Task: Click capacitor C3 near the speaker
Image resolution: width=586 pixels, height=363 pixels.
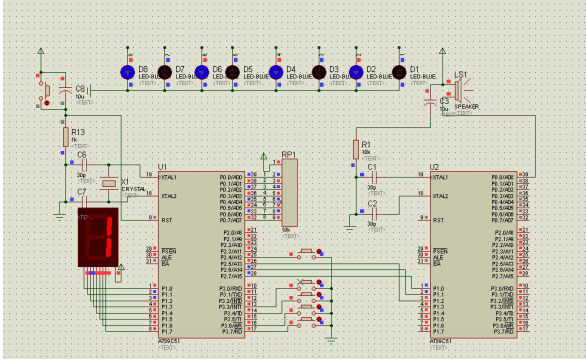Action: pyautogui.click(x=430, y=102)
